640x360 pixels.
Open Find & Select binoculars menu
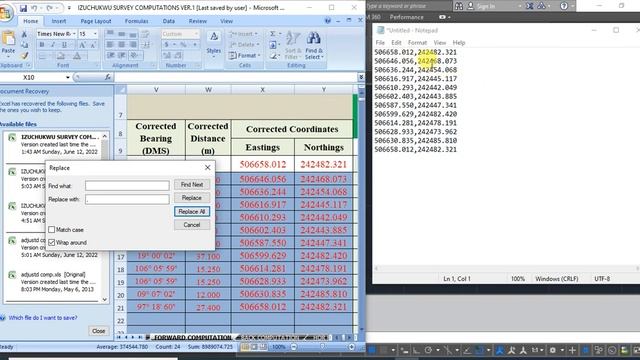click(313, 45)
